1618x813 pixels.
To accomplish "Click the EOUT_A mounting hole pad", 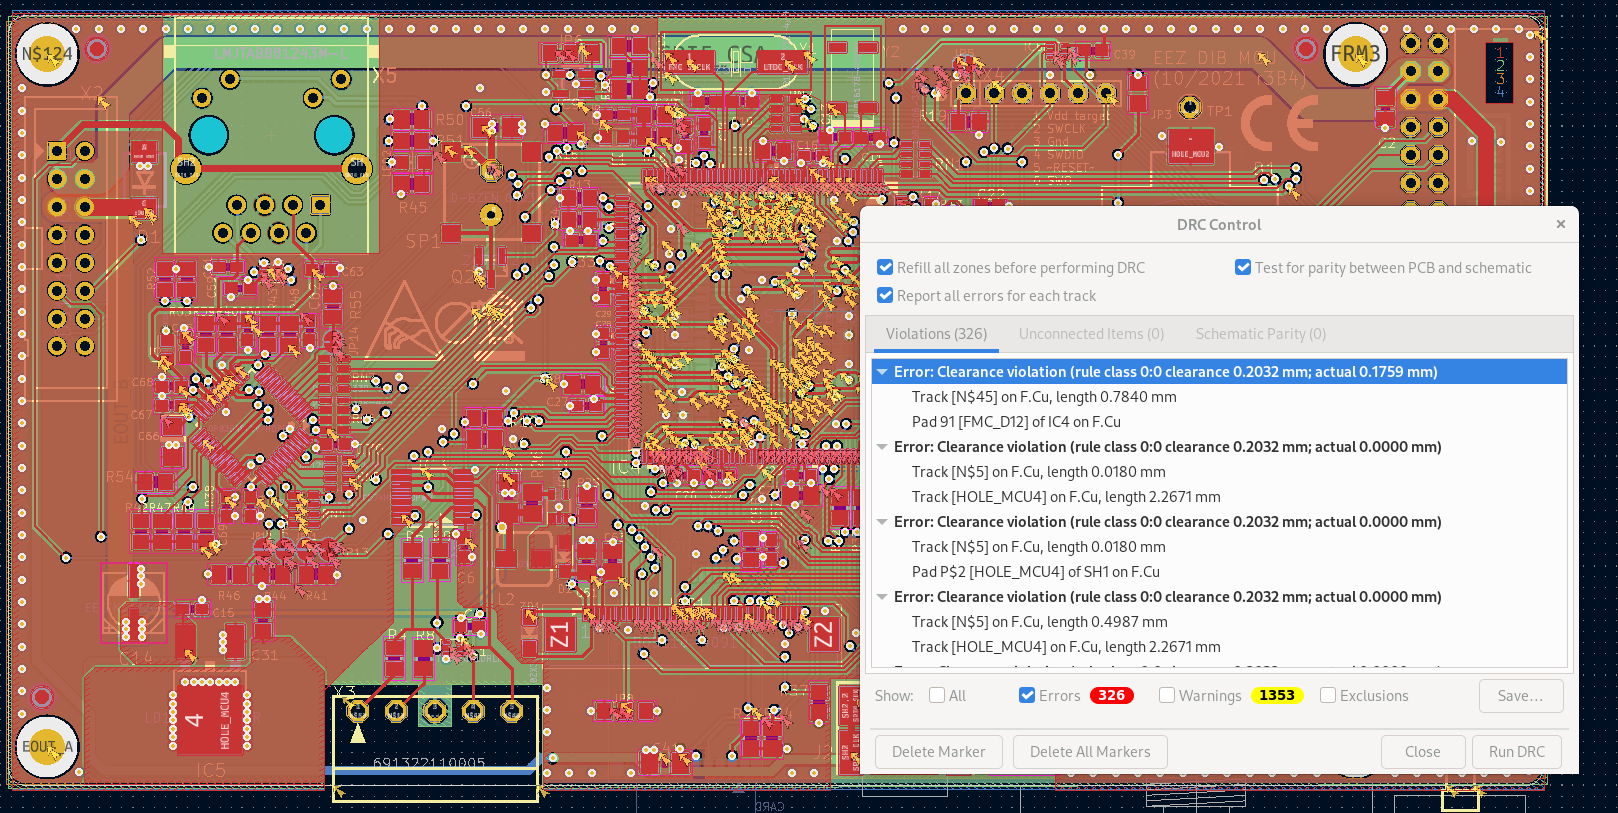I will pyautogui.click(x=47, y=746).
